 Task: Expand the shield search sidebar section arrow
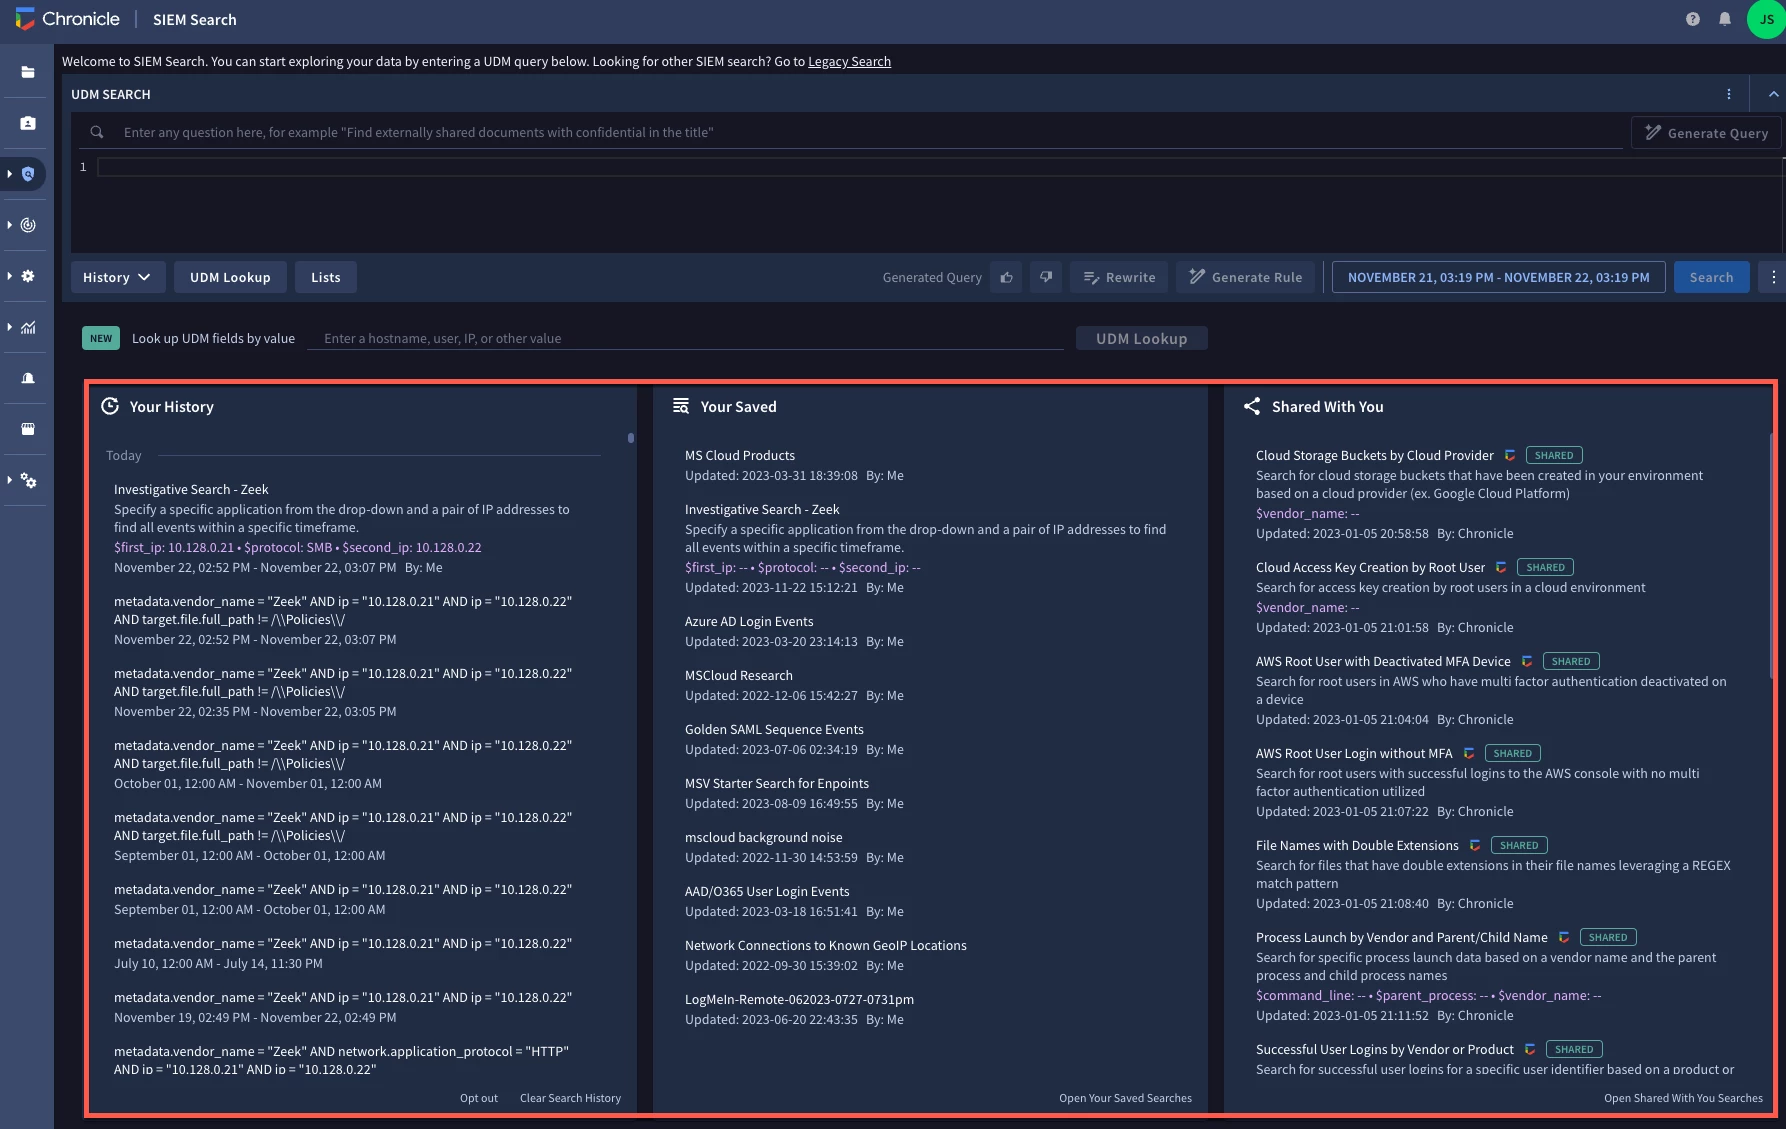(9, 174)
